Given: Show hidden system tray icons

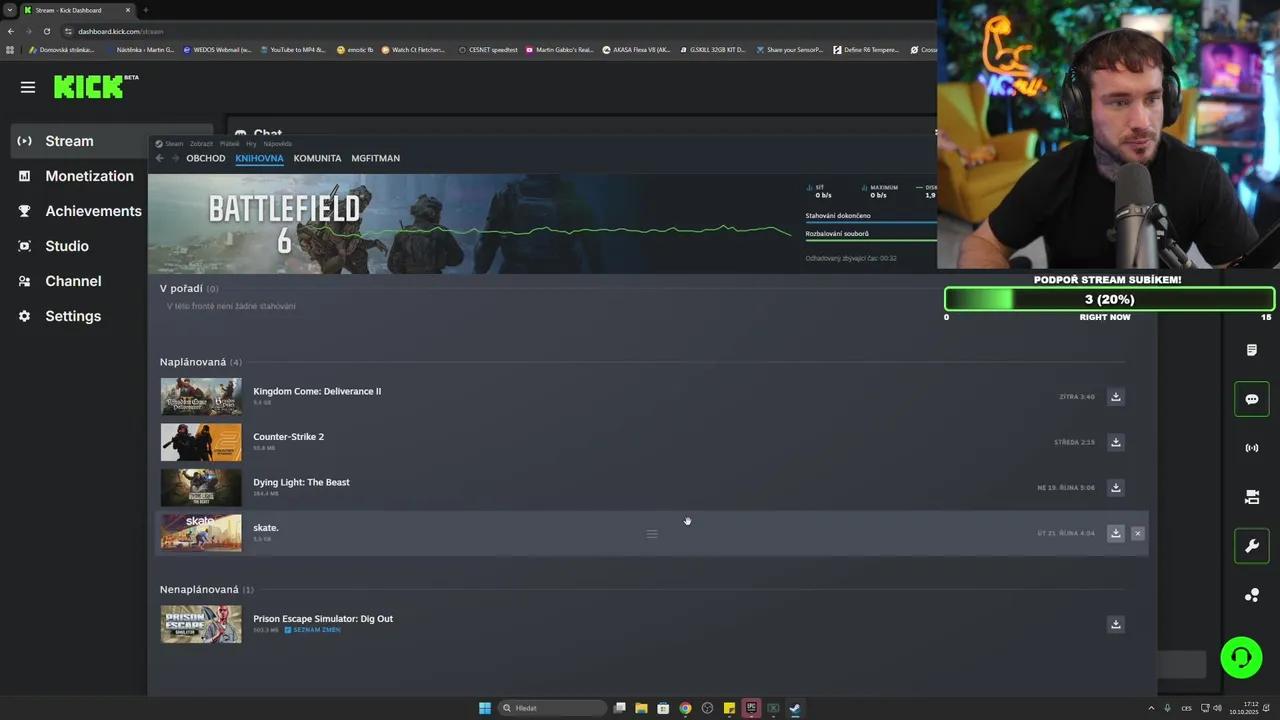Looking at the screenshot, I should [x=1151, y=708].
